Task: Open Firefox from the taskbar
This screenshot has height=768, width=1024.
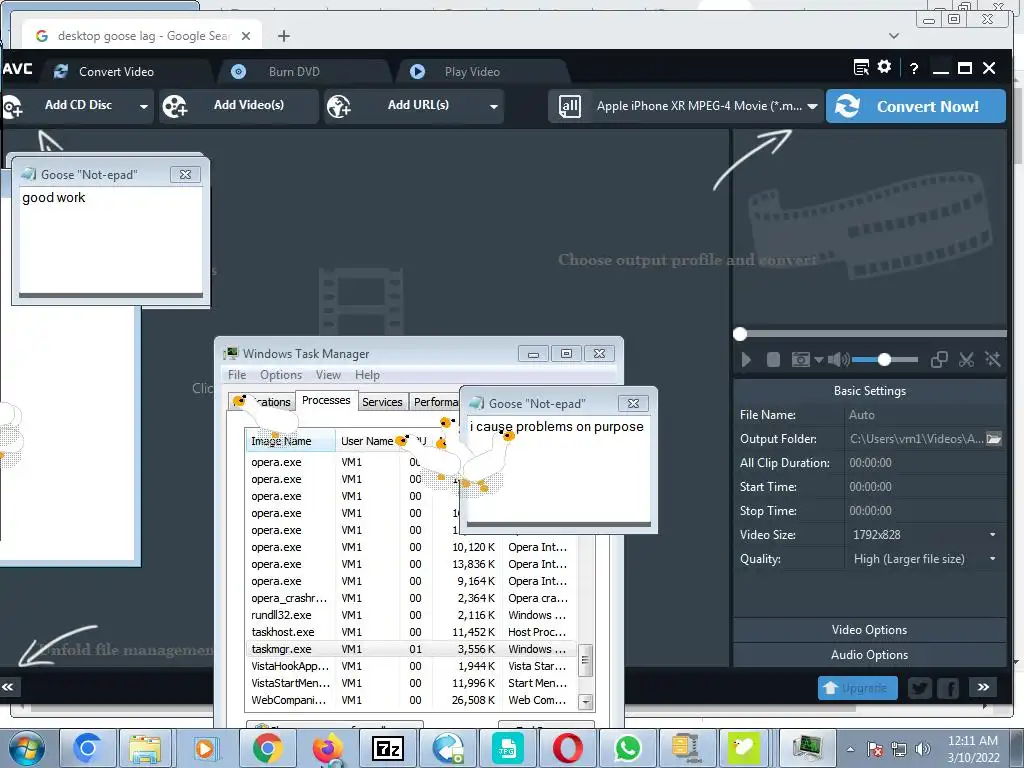Action: [x=328, y=748]
